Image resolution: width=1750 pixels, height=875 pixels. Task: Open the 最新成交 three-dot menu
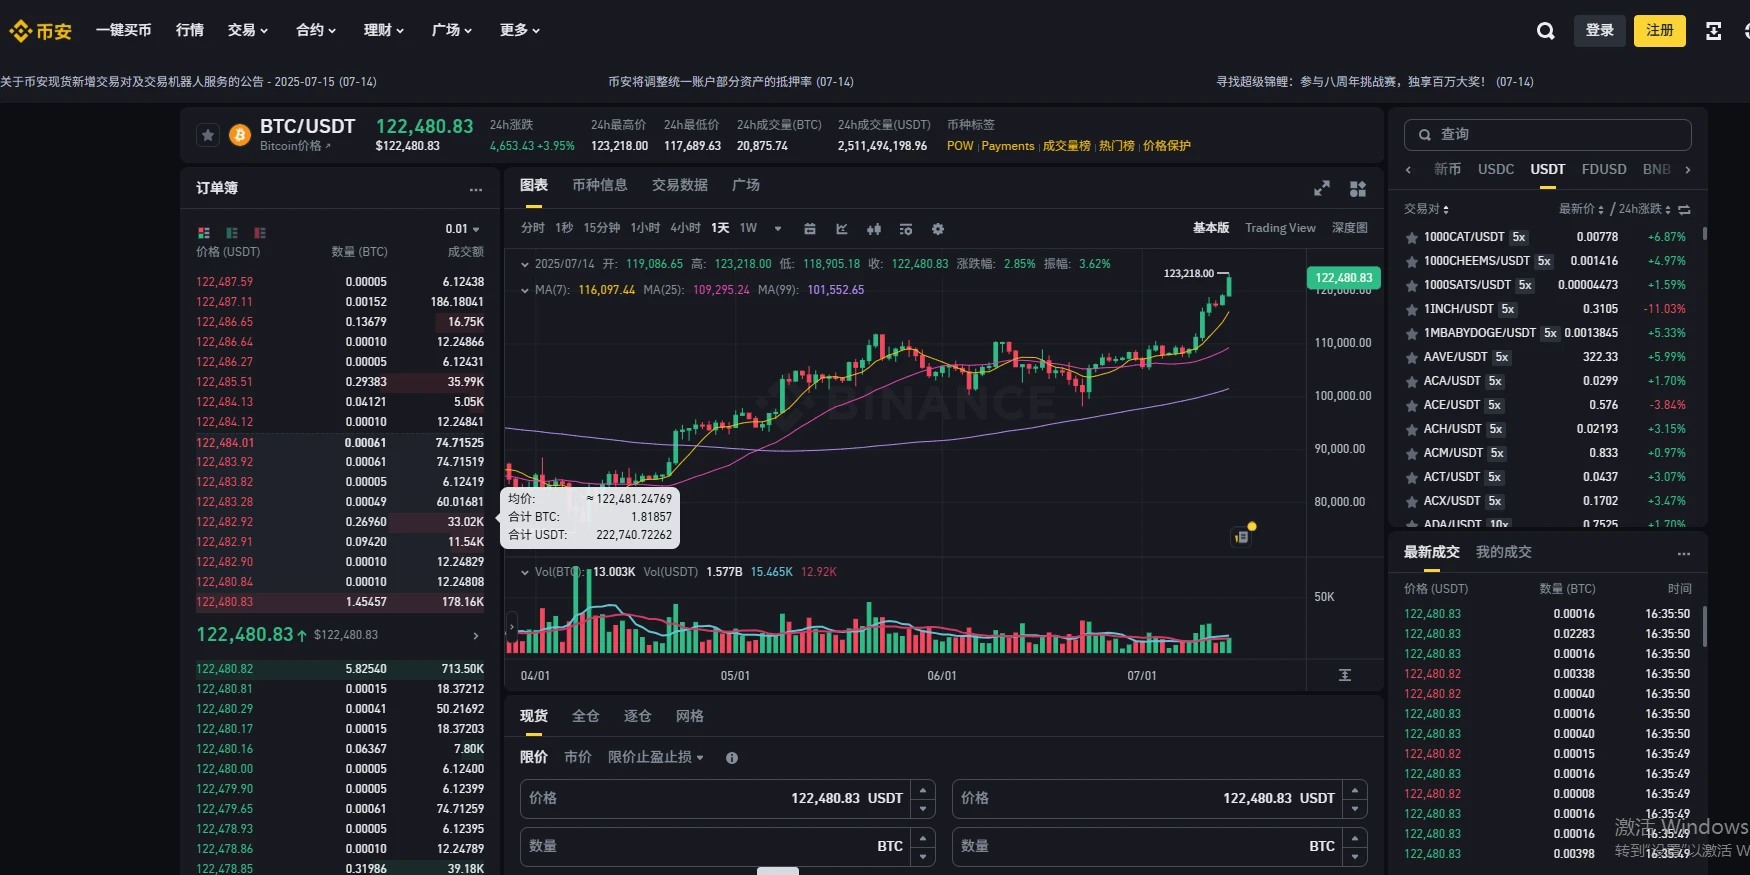1684,553
